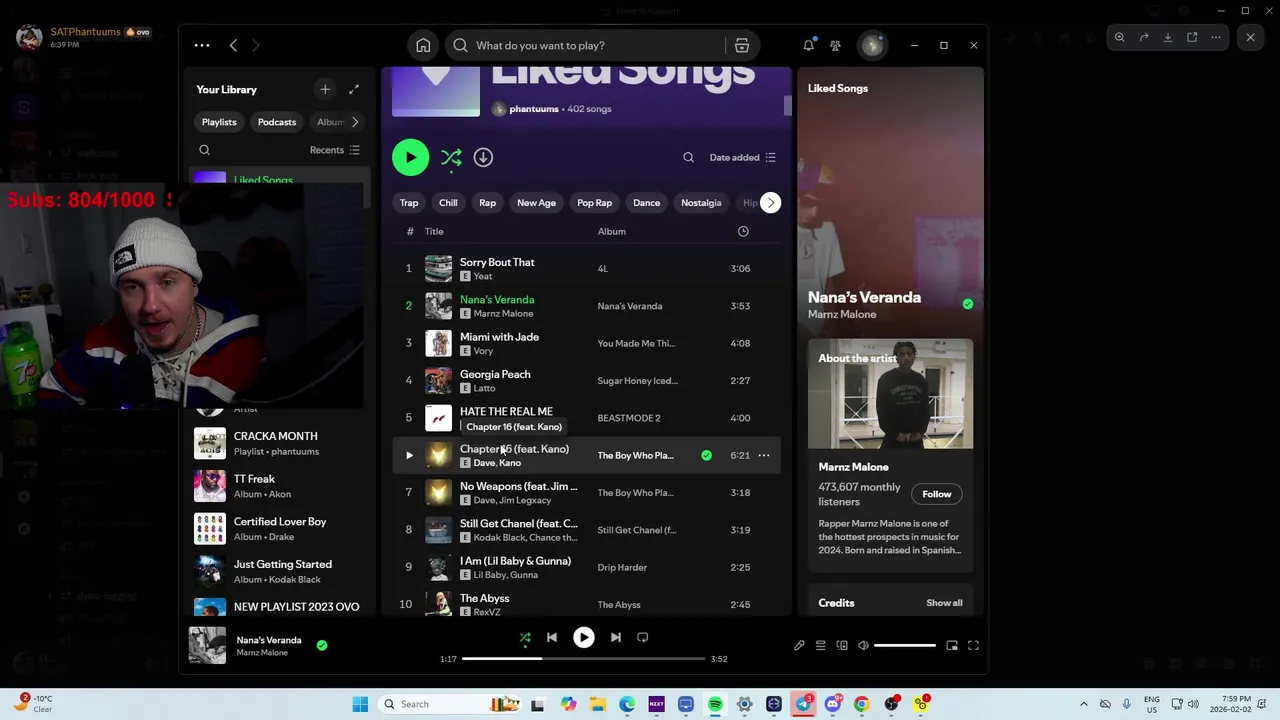The width and height of the screenshot is (1280, 720).
Task: Expand Your Library to full view
Action: tap(353, 89)
